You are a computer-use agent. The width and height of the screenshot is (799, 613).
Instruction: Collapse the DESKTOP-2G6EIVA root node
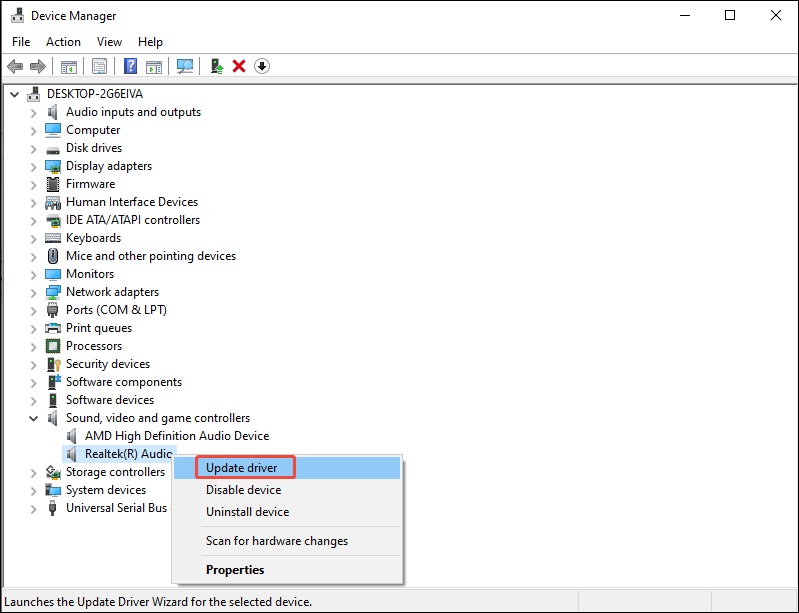[x=14, y=94]
